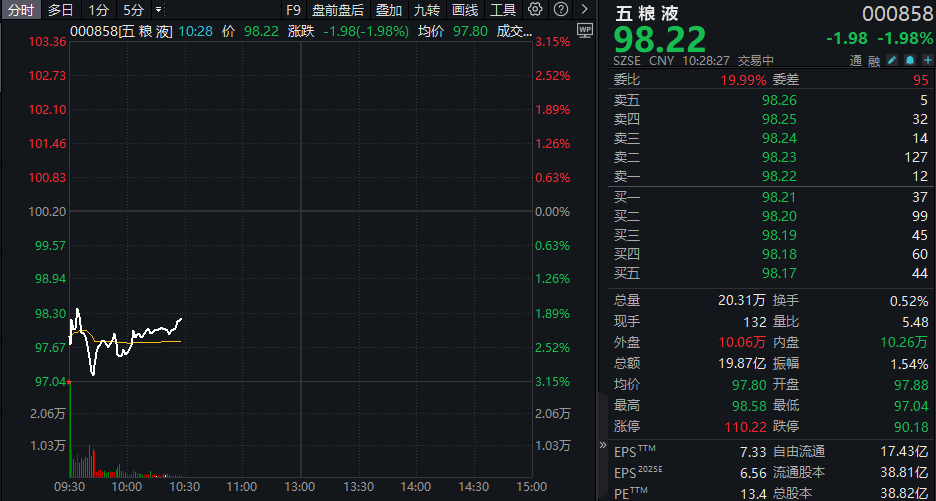Expand the toolbar right chevron arrow
Viewport: 936px width, 501px height.
pos(584,10)
